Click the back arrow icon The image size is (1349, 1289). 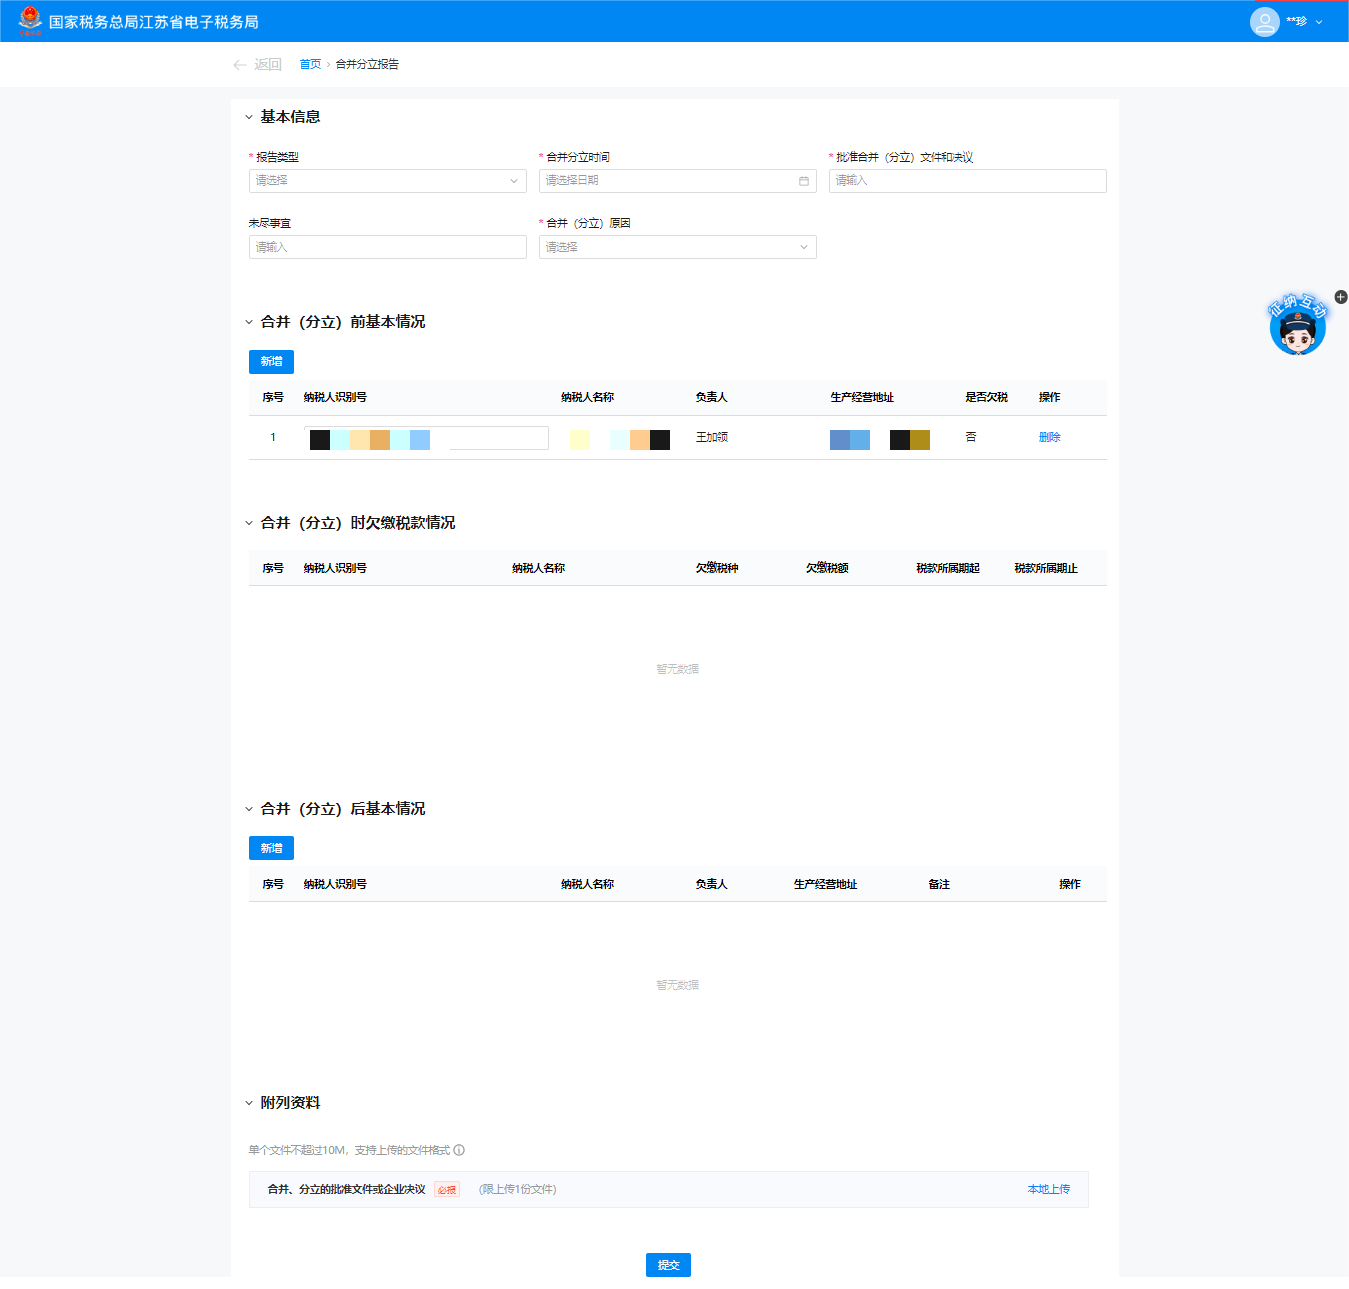(x=240, y=65)
